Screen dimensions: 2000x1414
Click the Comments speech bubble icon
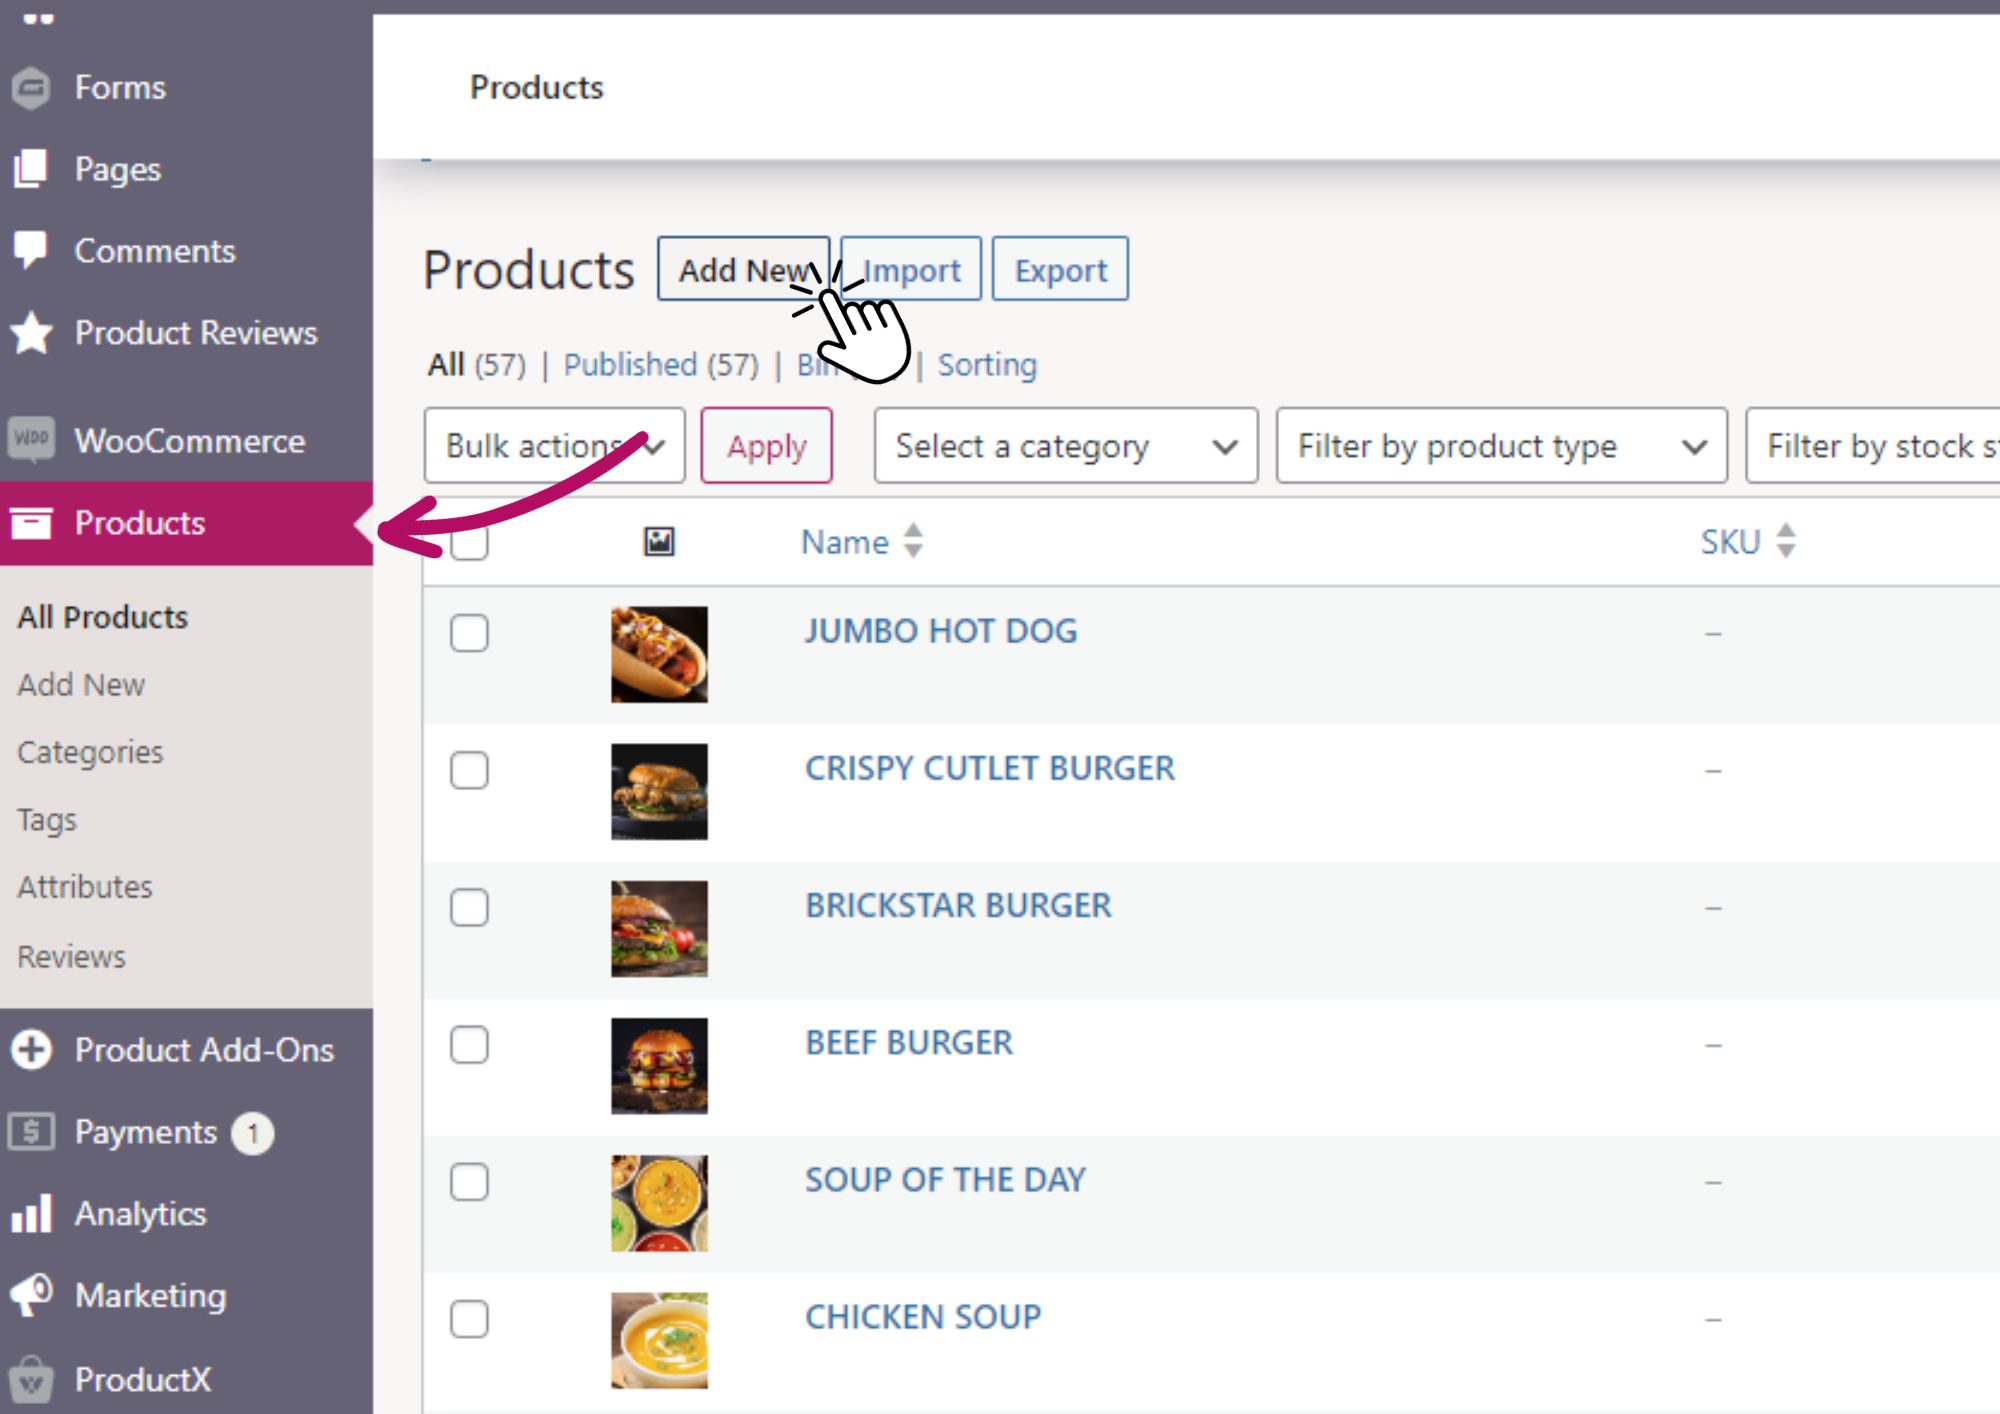pos(32,250)
